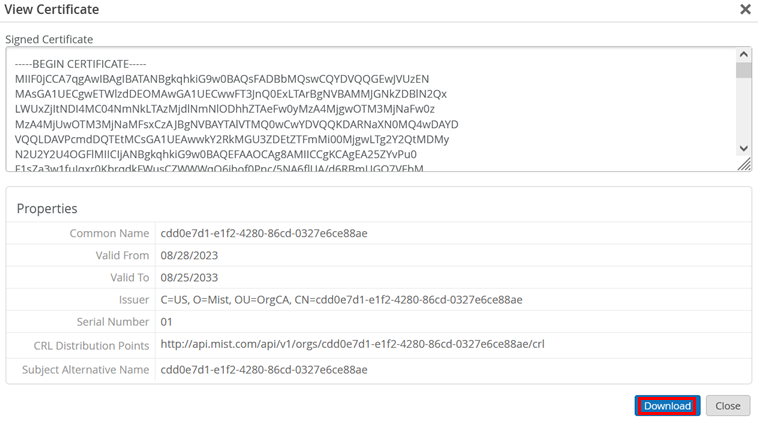Click inside the Signed Certificate text box
Image resolution: width=758 pixels, height=423 pixels.
[x=370, y=110]
